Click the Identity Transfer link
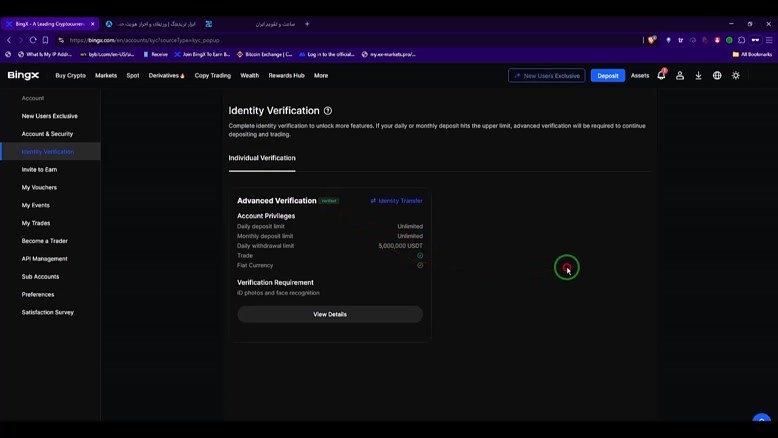The width and height of the screenshot is (778, 438). coord(397,201)
